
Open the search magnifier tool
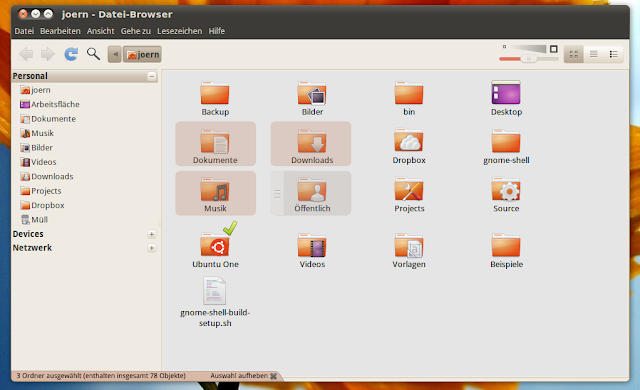(x=93, y=54)
